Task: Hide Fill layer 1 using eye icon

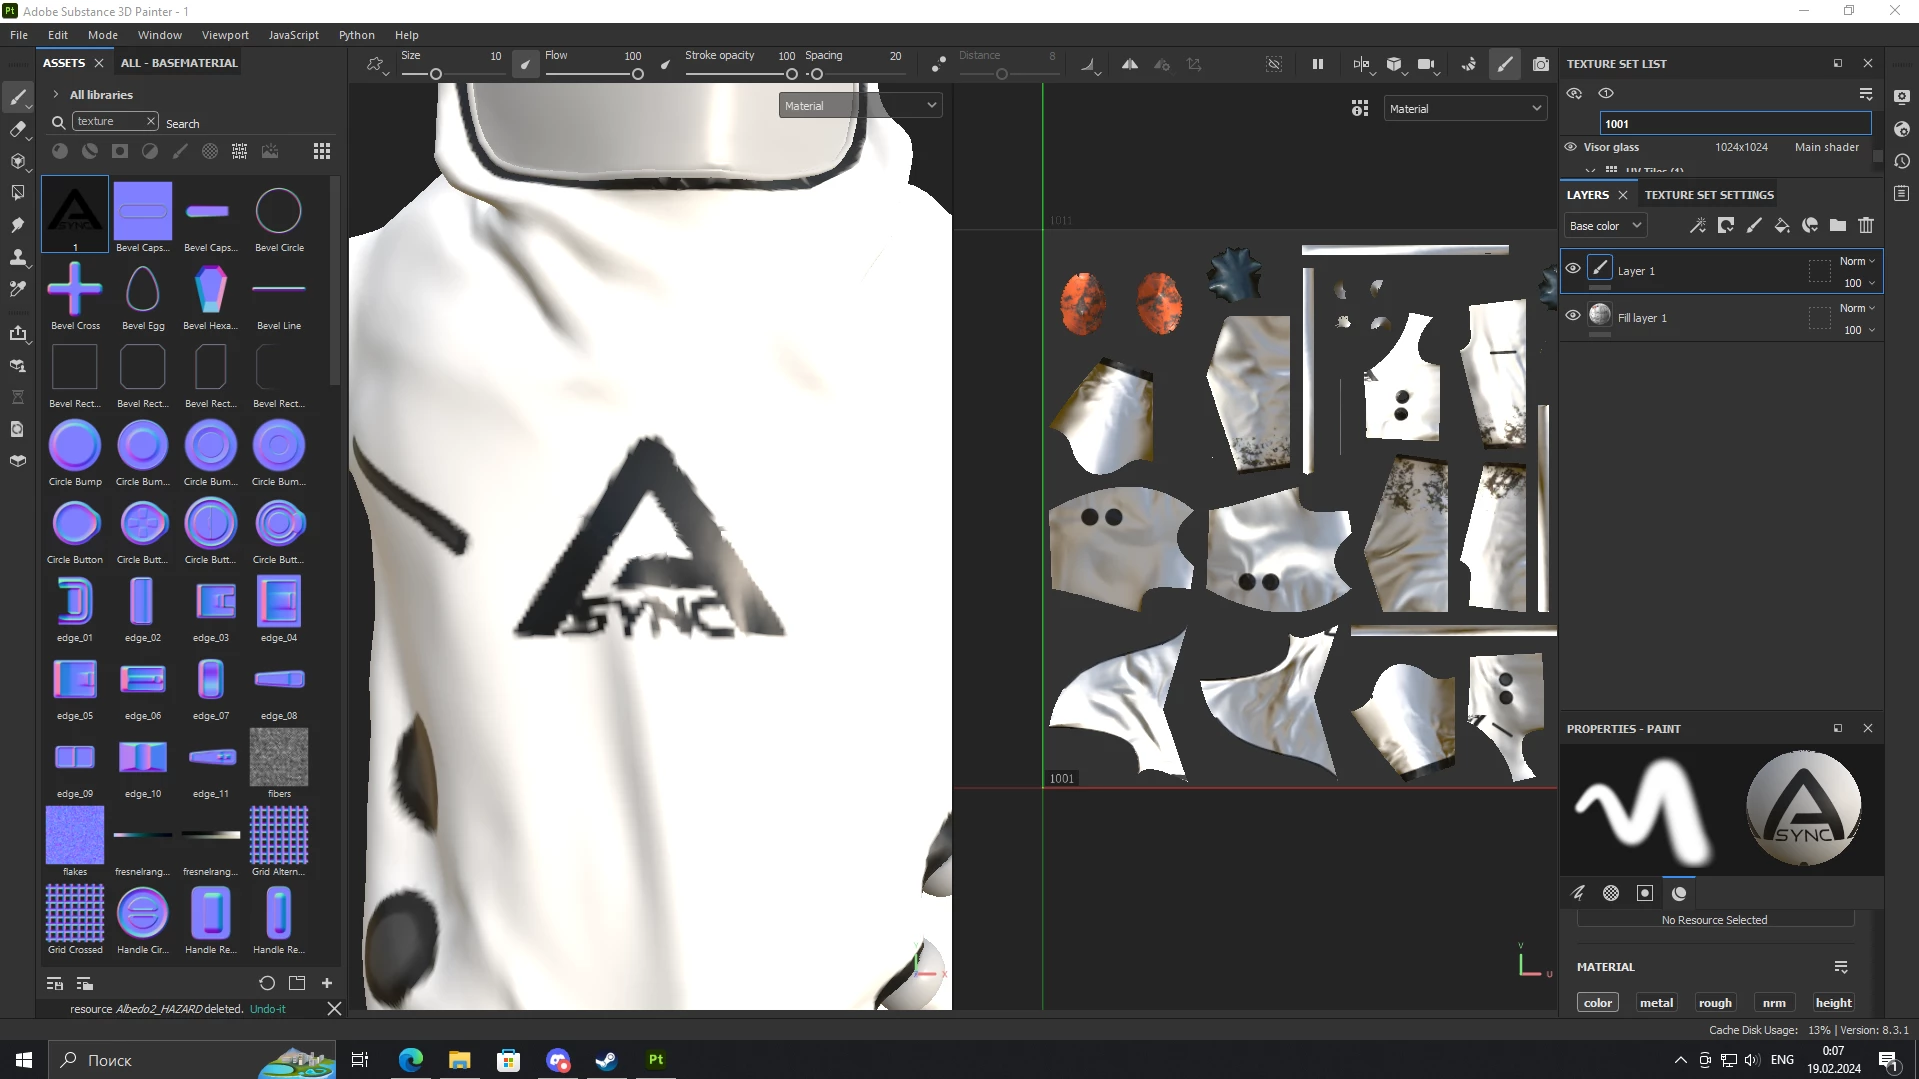Action: click(x=1573, y=316)
